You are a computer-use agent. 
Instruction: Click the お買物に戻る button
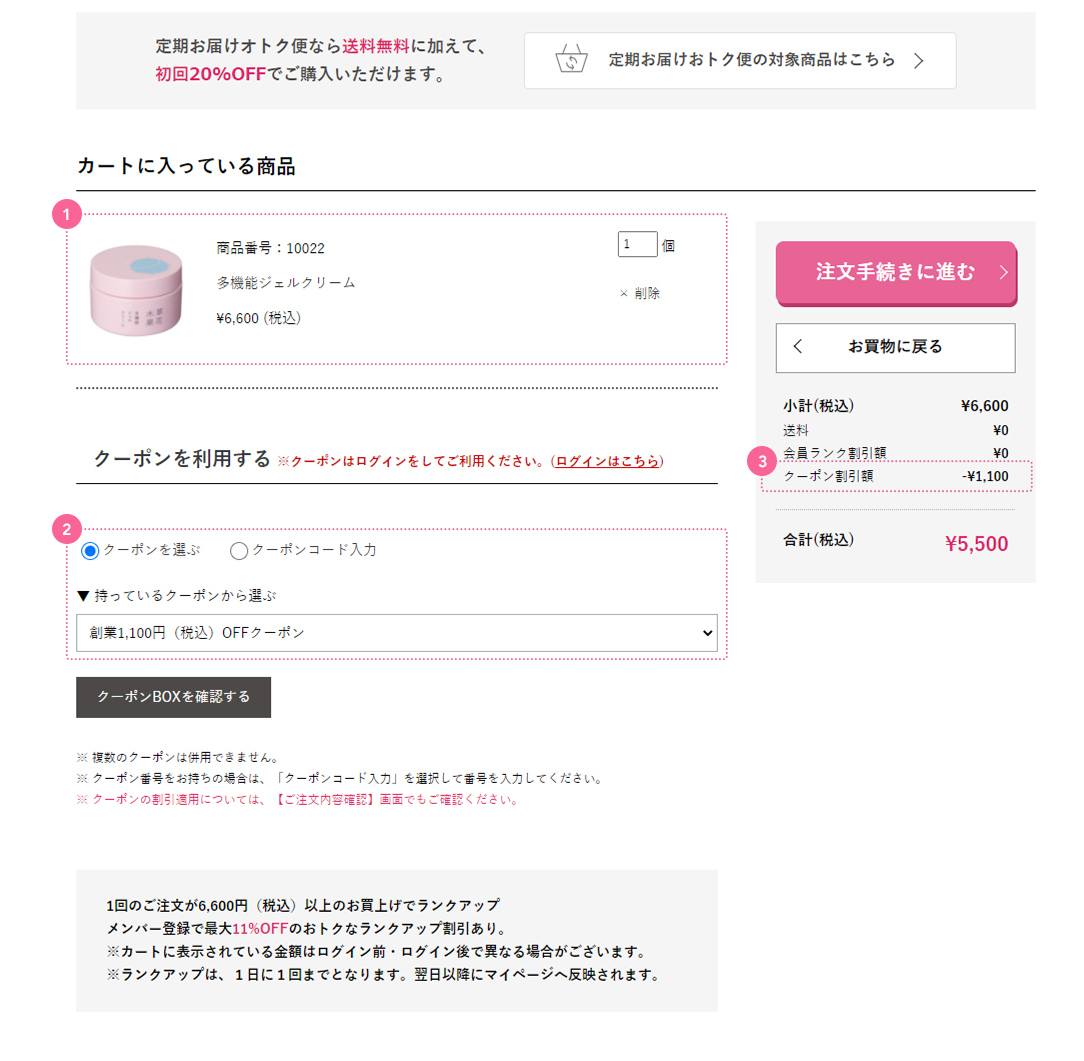click(x=895, y=348)
